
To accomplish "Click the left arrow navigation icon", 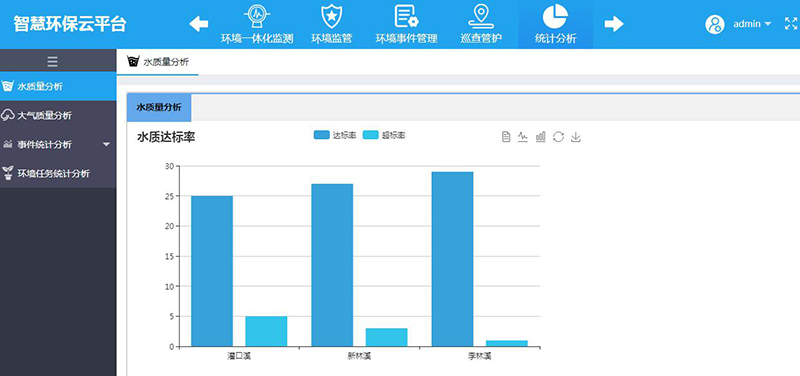I will (198, 24).
